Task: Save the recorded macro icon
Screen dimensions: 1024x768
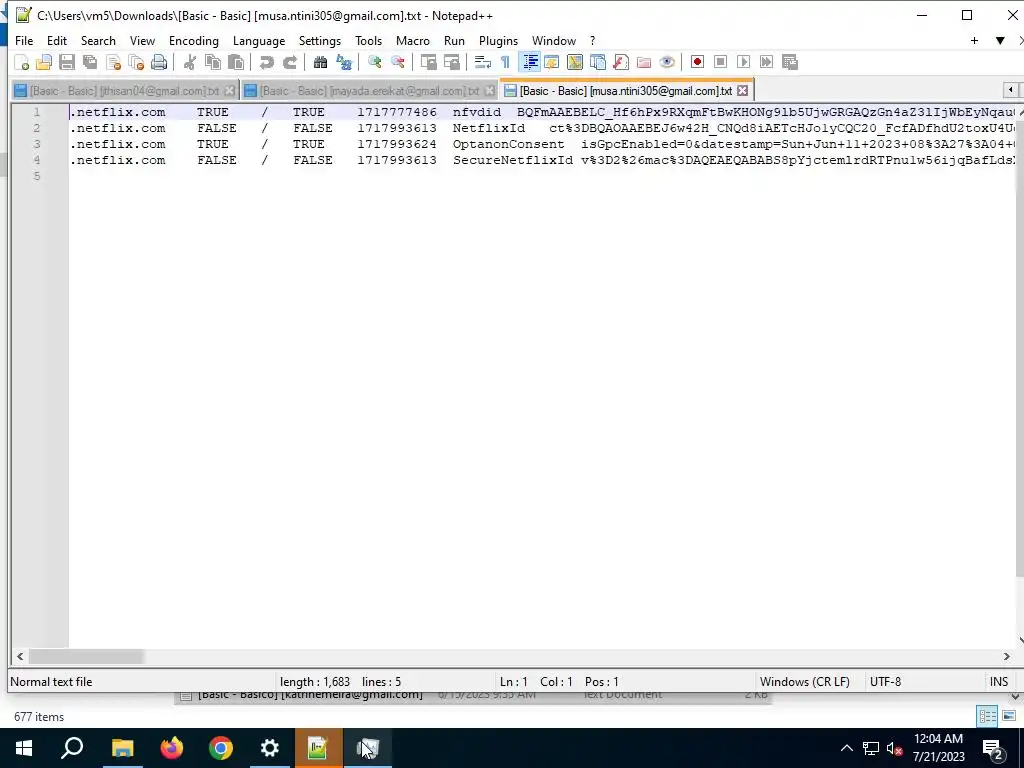Action: click(790, 62)
